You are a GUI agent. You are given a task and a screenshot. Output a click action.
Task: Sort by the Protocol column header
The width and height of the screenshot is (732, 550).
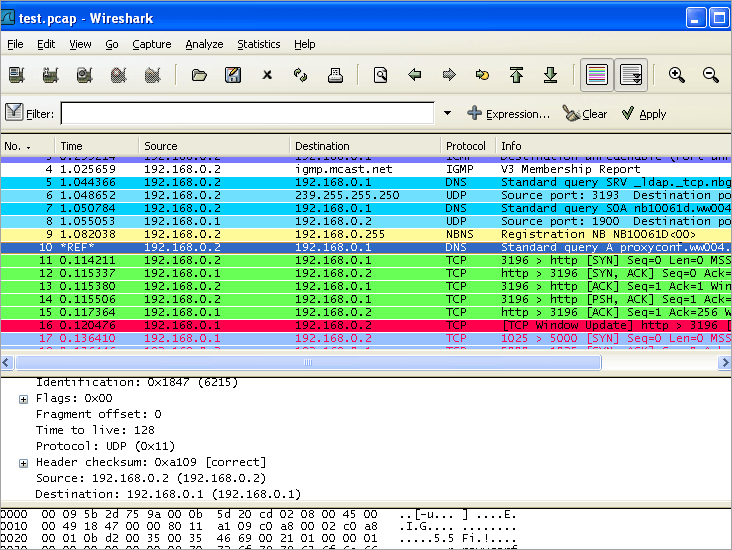468,146
